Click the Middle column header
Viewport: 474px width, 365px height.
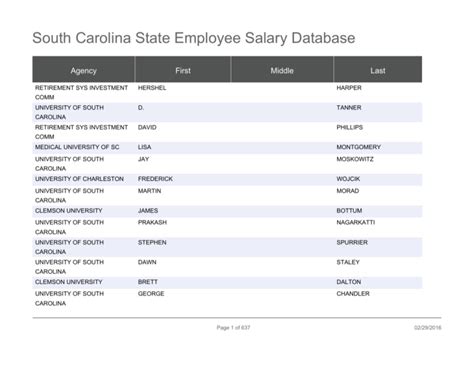[x=282, y=69]
